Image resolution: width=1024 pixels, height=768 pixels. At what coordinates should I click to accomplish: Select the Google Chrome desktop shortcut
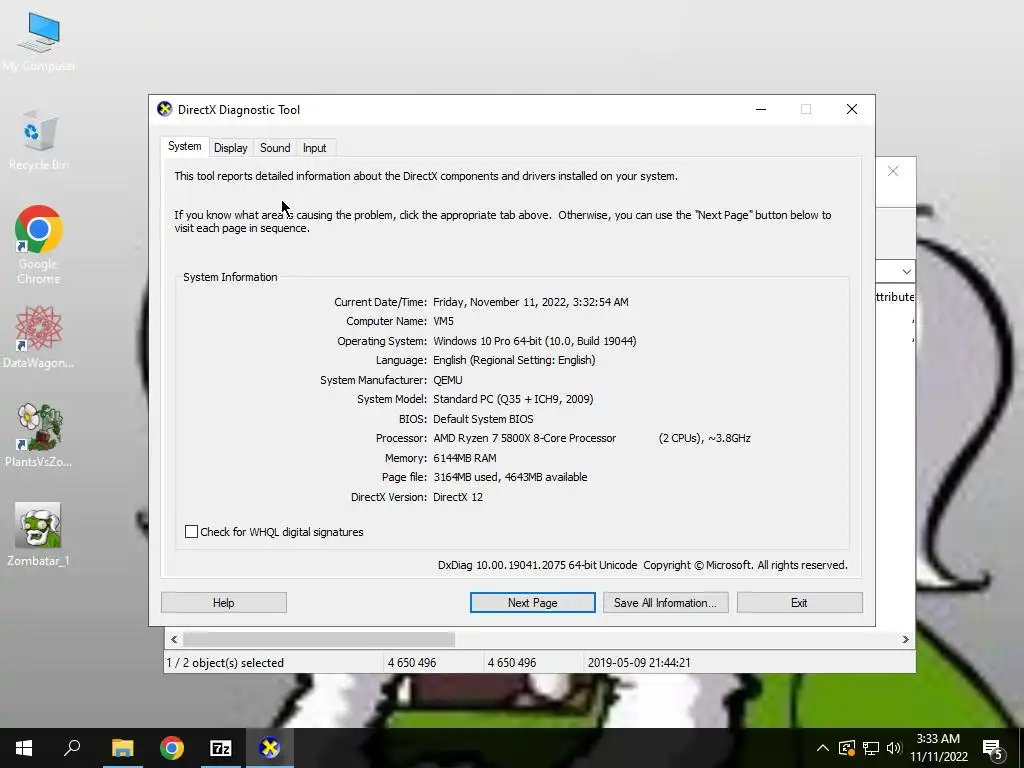pos(39,244)
